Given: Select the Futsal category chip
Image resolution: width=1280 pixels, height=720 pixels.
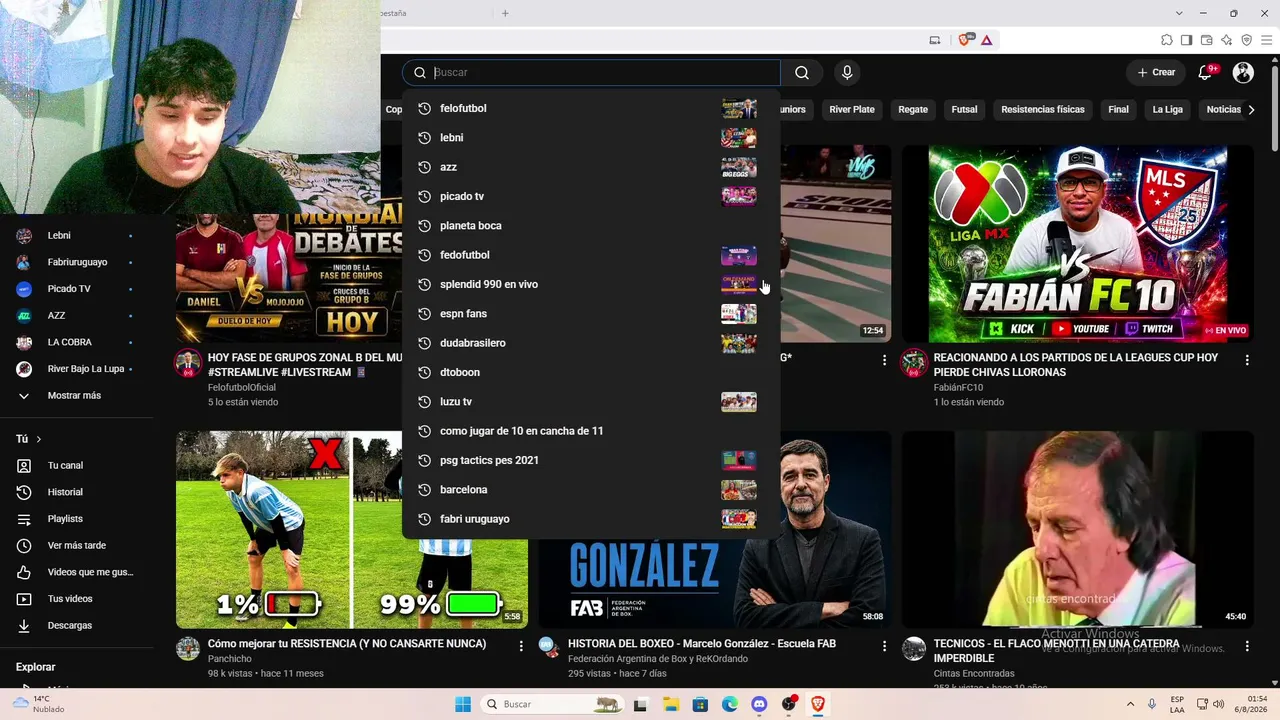Looking at the screenshot, I should [x=965, y=109].
